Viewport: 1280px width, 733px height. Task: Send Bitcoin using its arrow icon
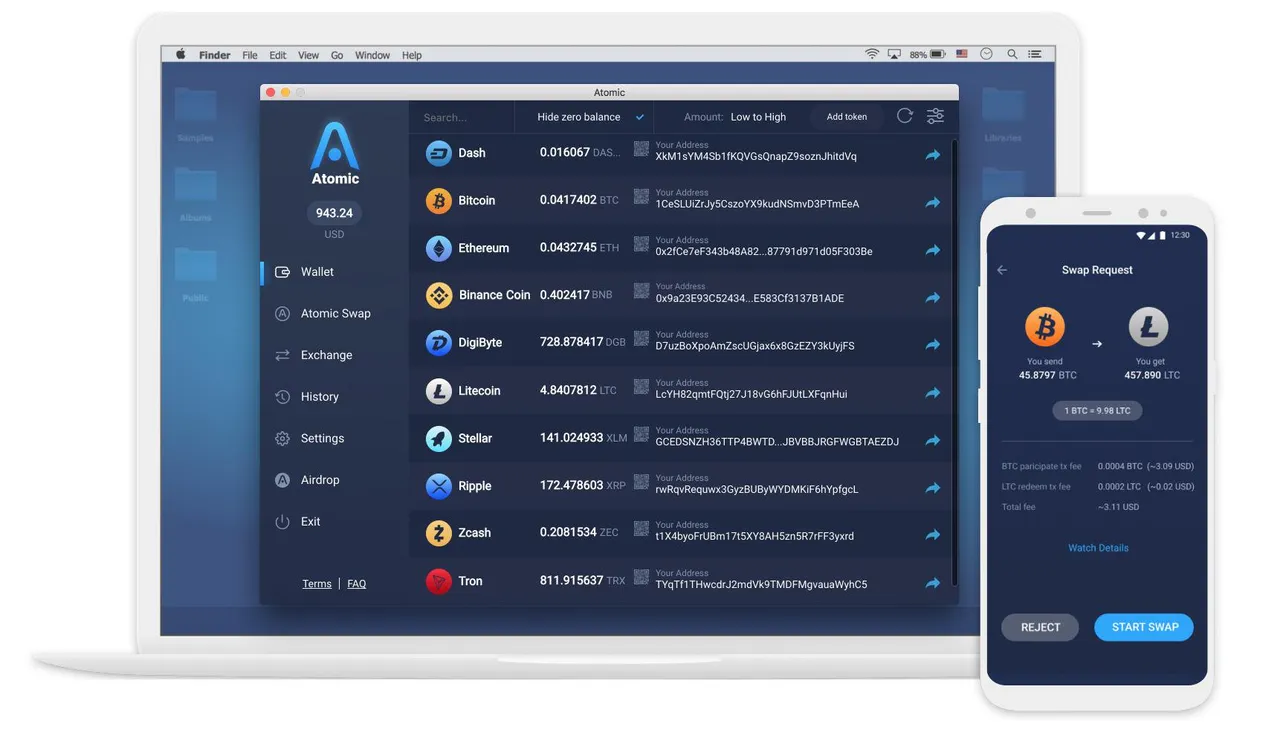coord(933,202)
